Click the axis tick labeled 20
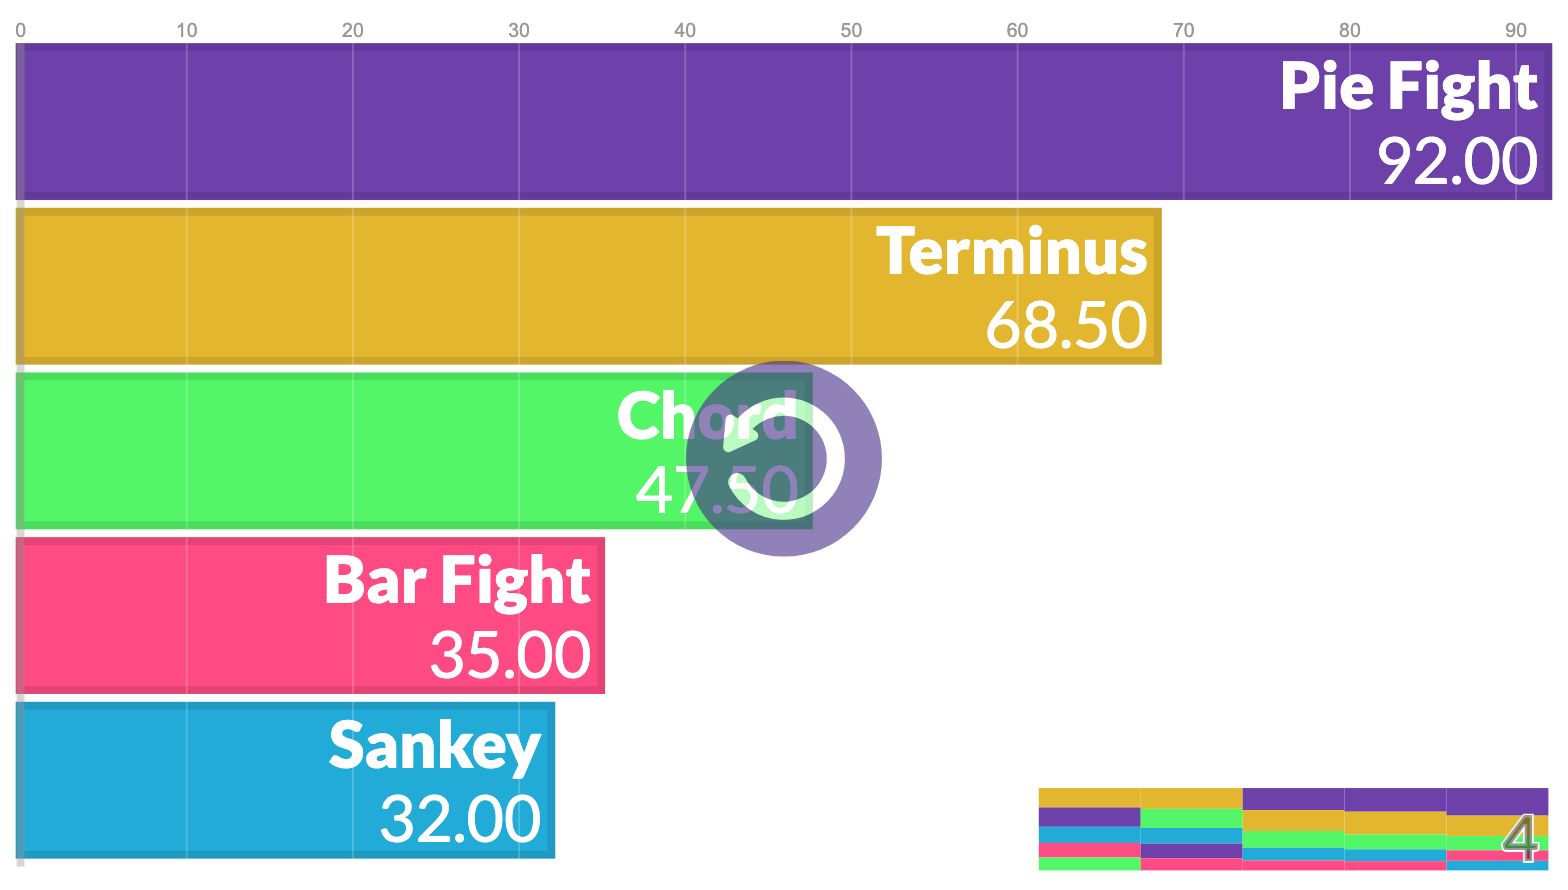This screenshot has width=1568, height=890. point(353,30)
